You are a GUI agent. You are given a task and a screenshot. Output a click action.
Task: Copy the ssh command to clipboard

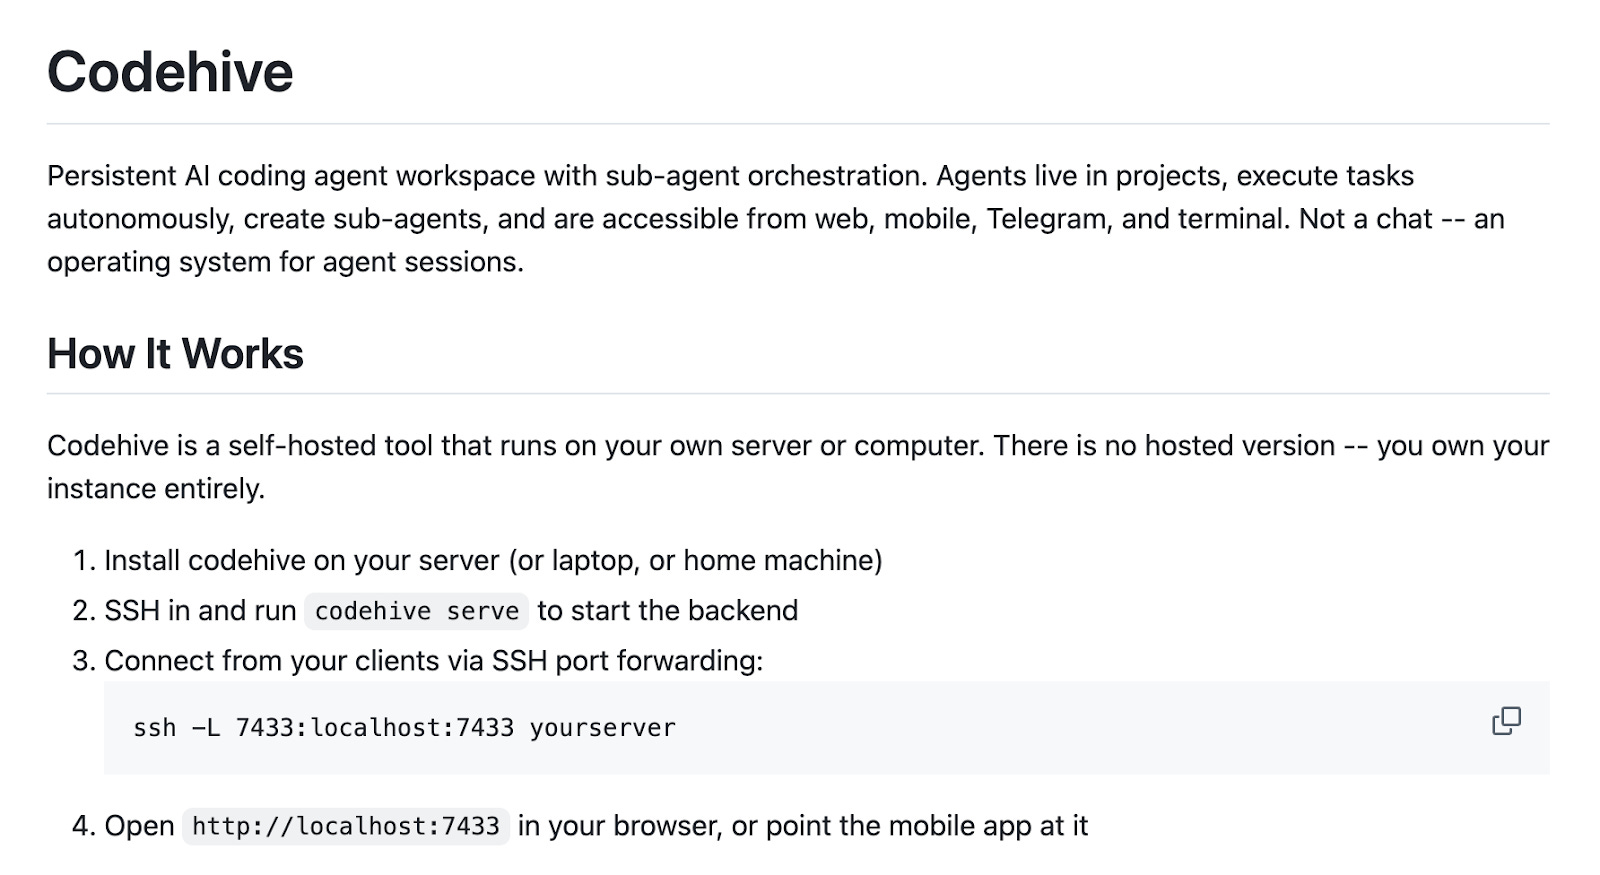[x=1506, y=721]
